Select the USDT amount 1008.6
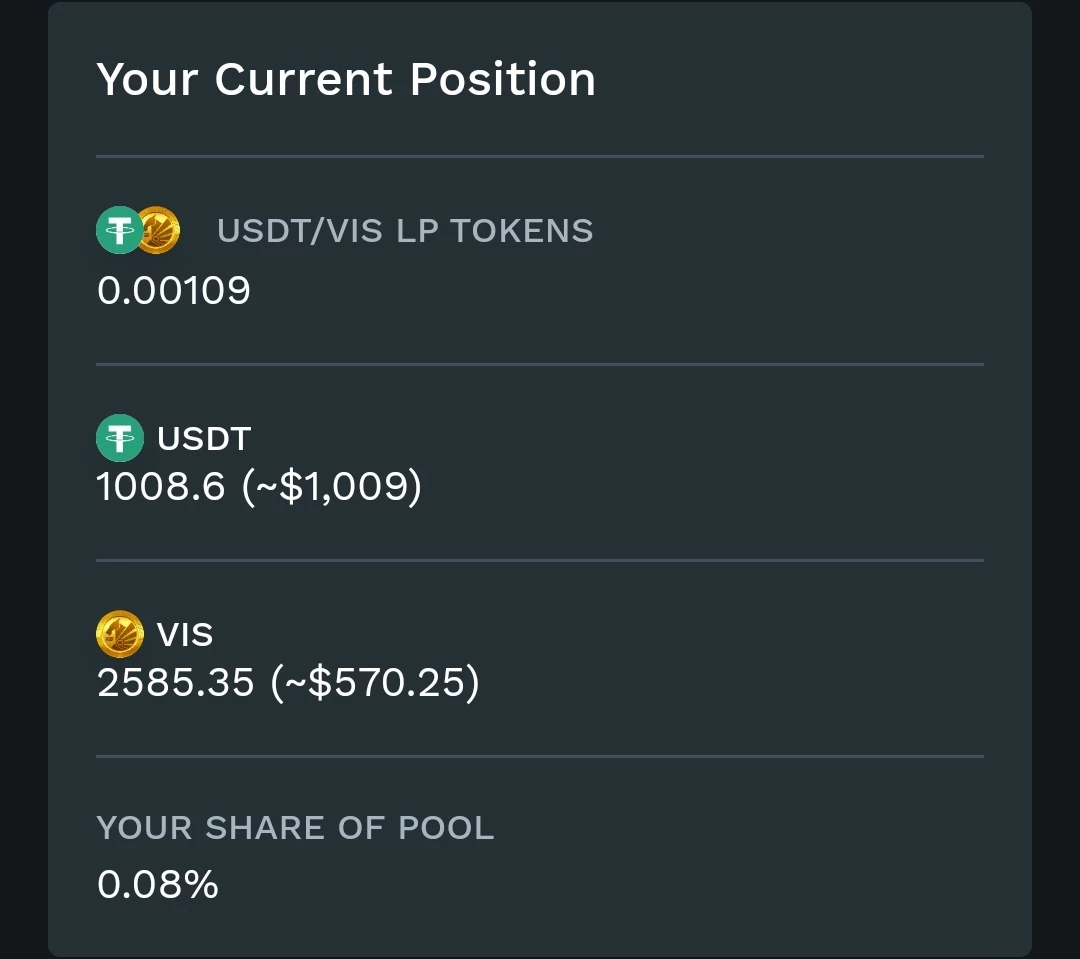1080x959 pixels. pyautogui.click(x=161, y=487)
